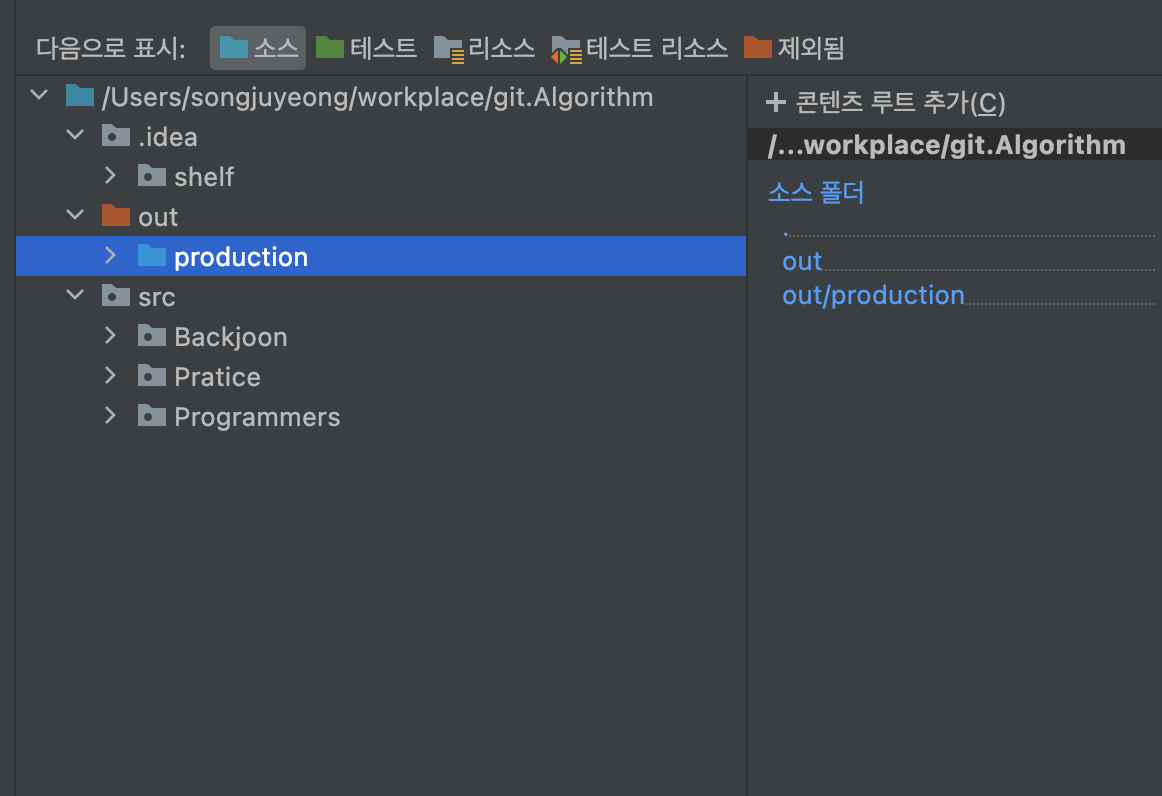Click the Pratice folder icon

click(x=152, y=376)
